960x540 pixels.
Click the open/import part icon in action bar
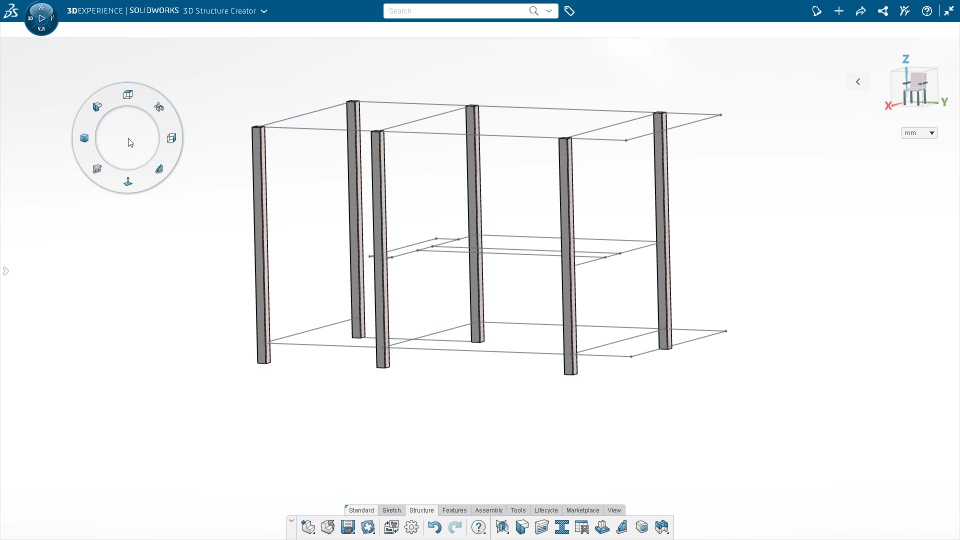point(328,527)
